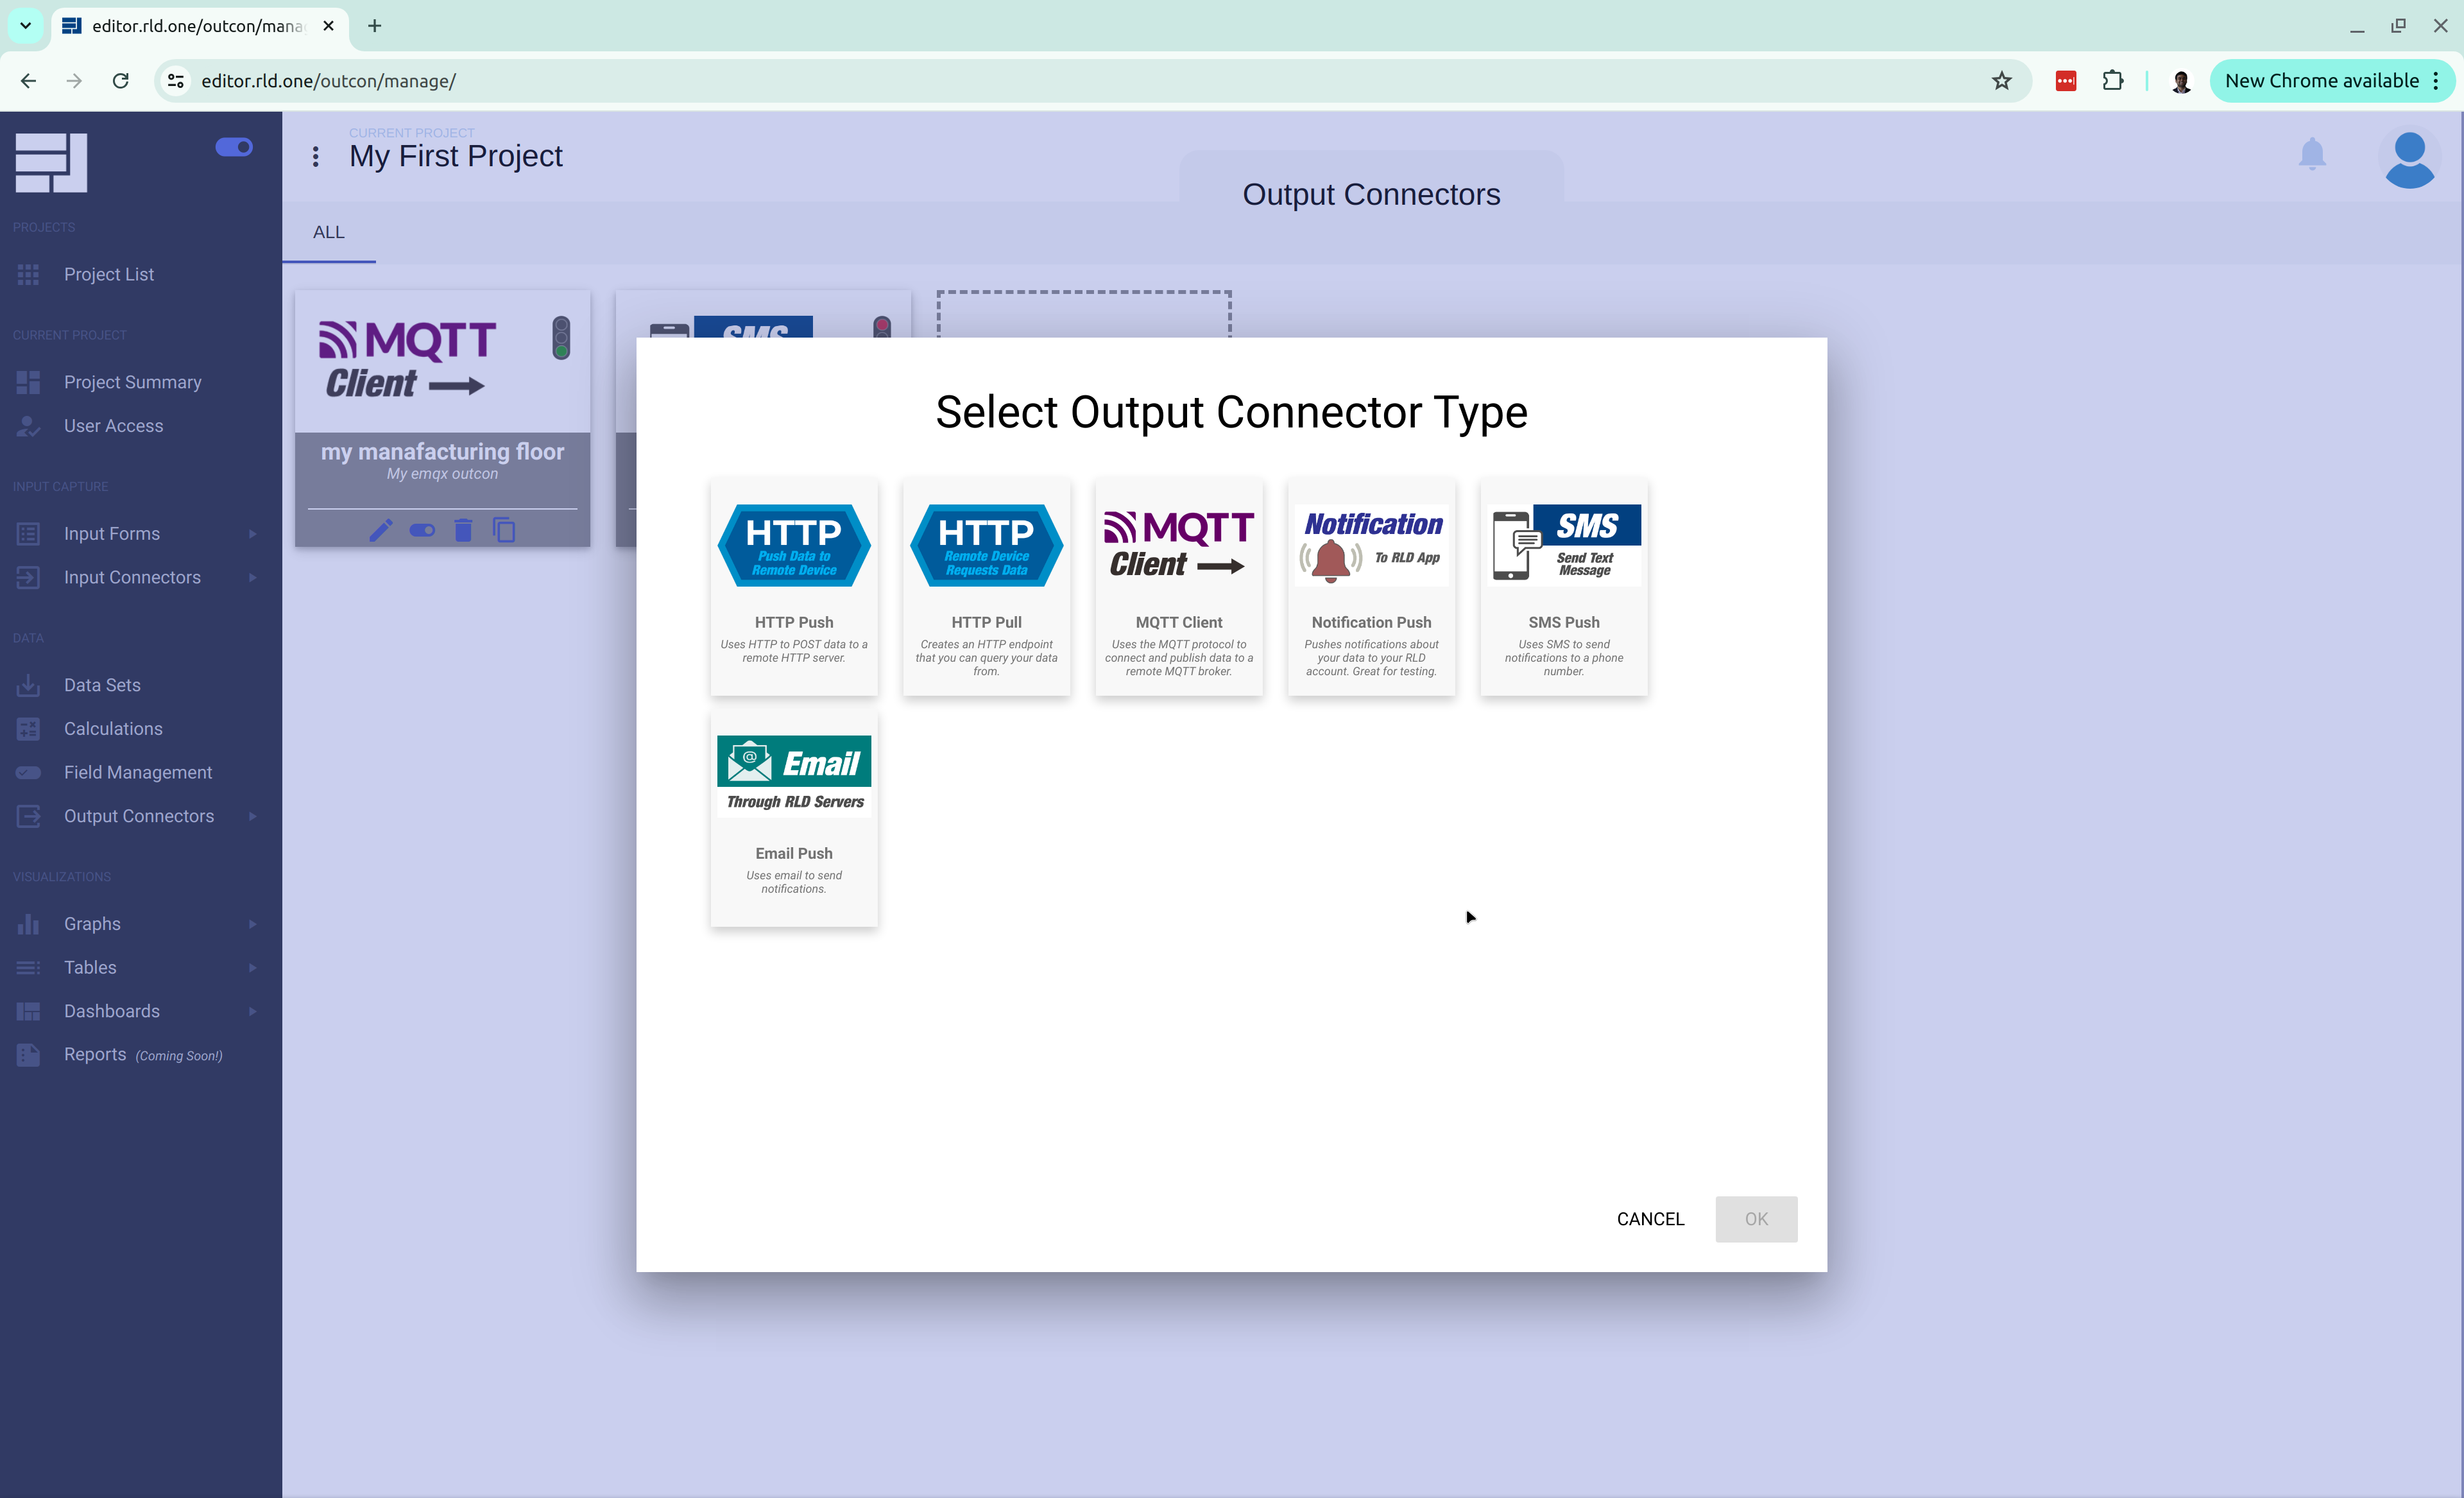Cancel the connector type dialog
This screenshot has height=1498, width=2464.
(1650, 1219)
